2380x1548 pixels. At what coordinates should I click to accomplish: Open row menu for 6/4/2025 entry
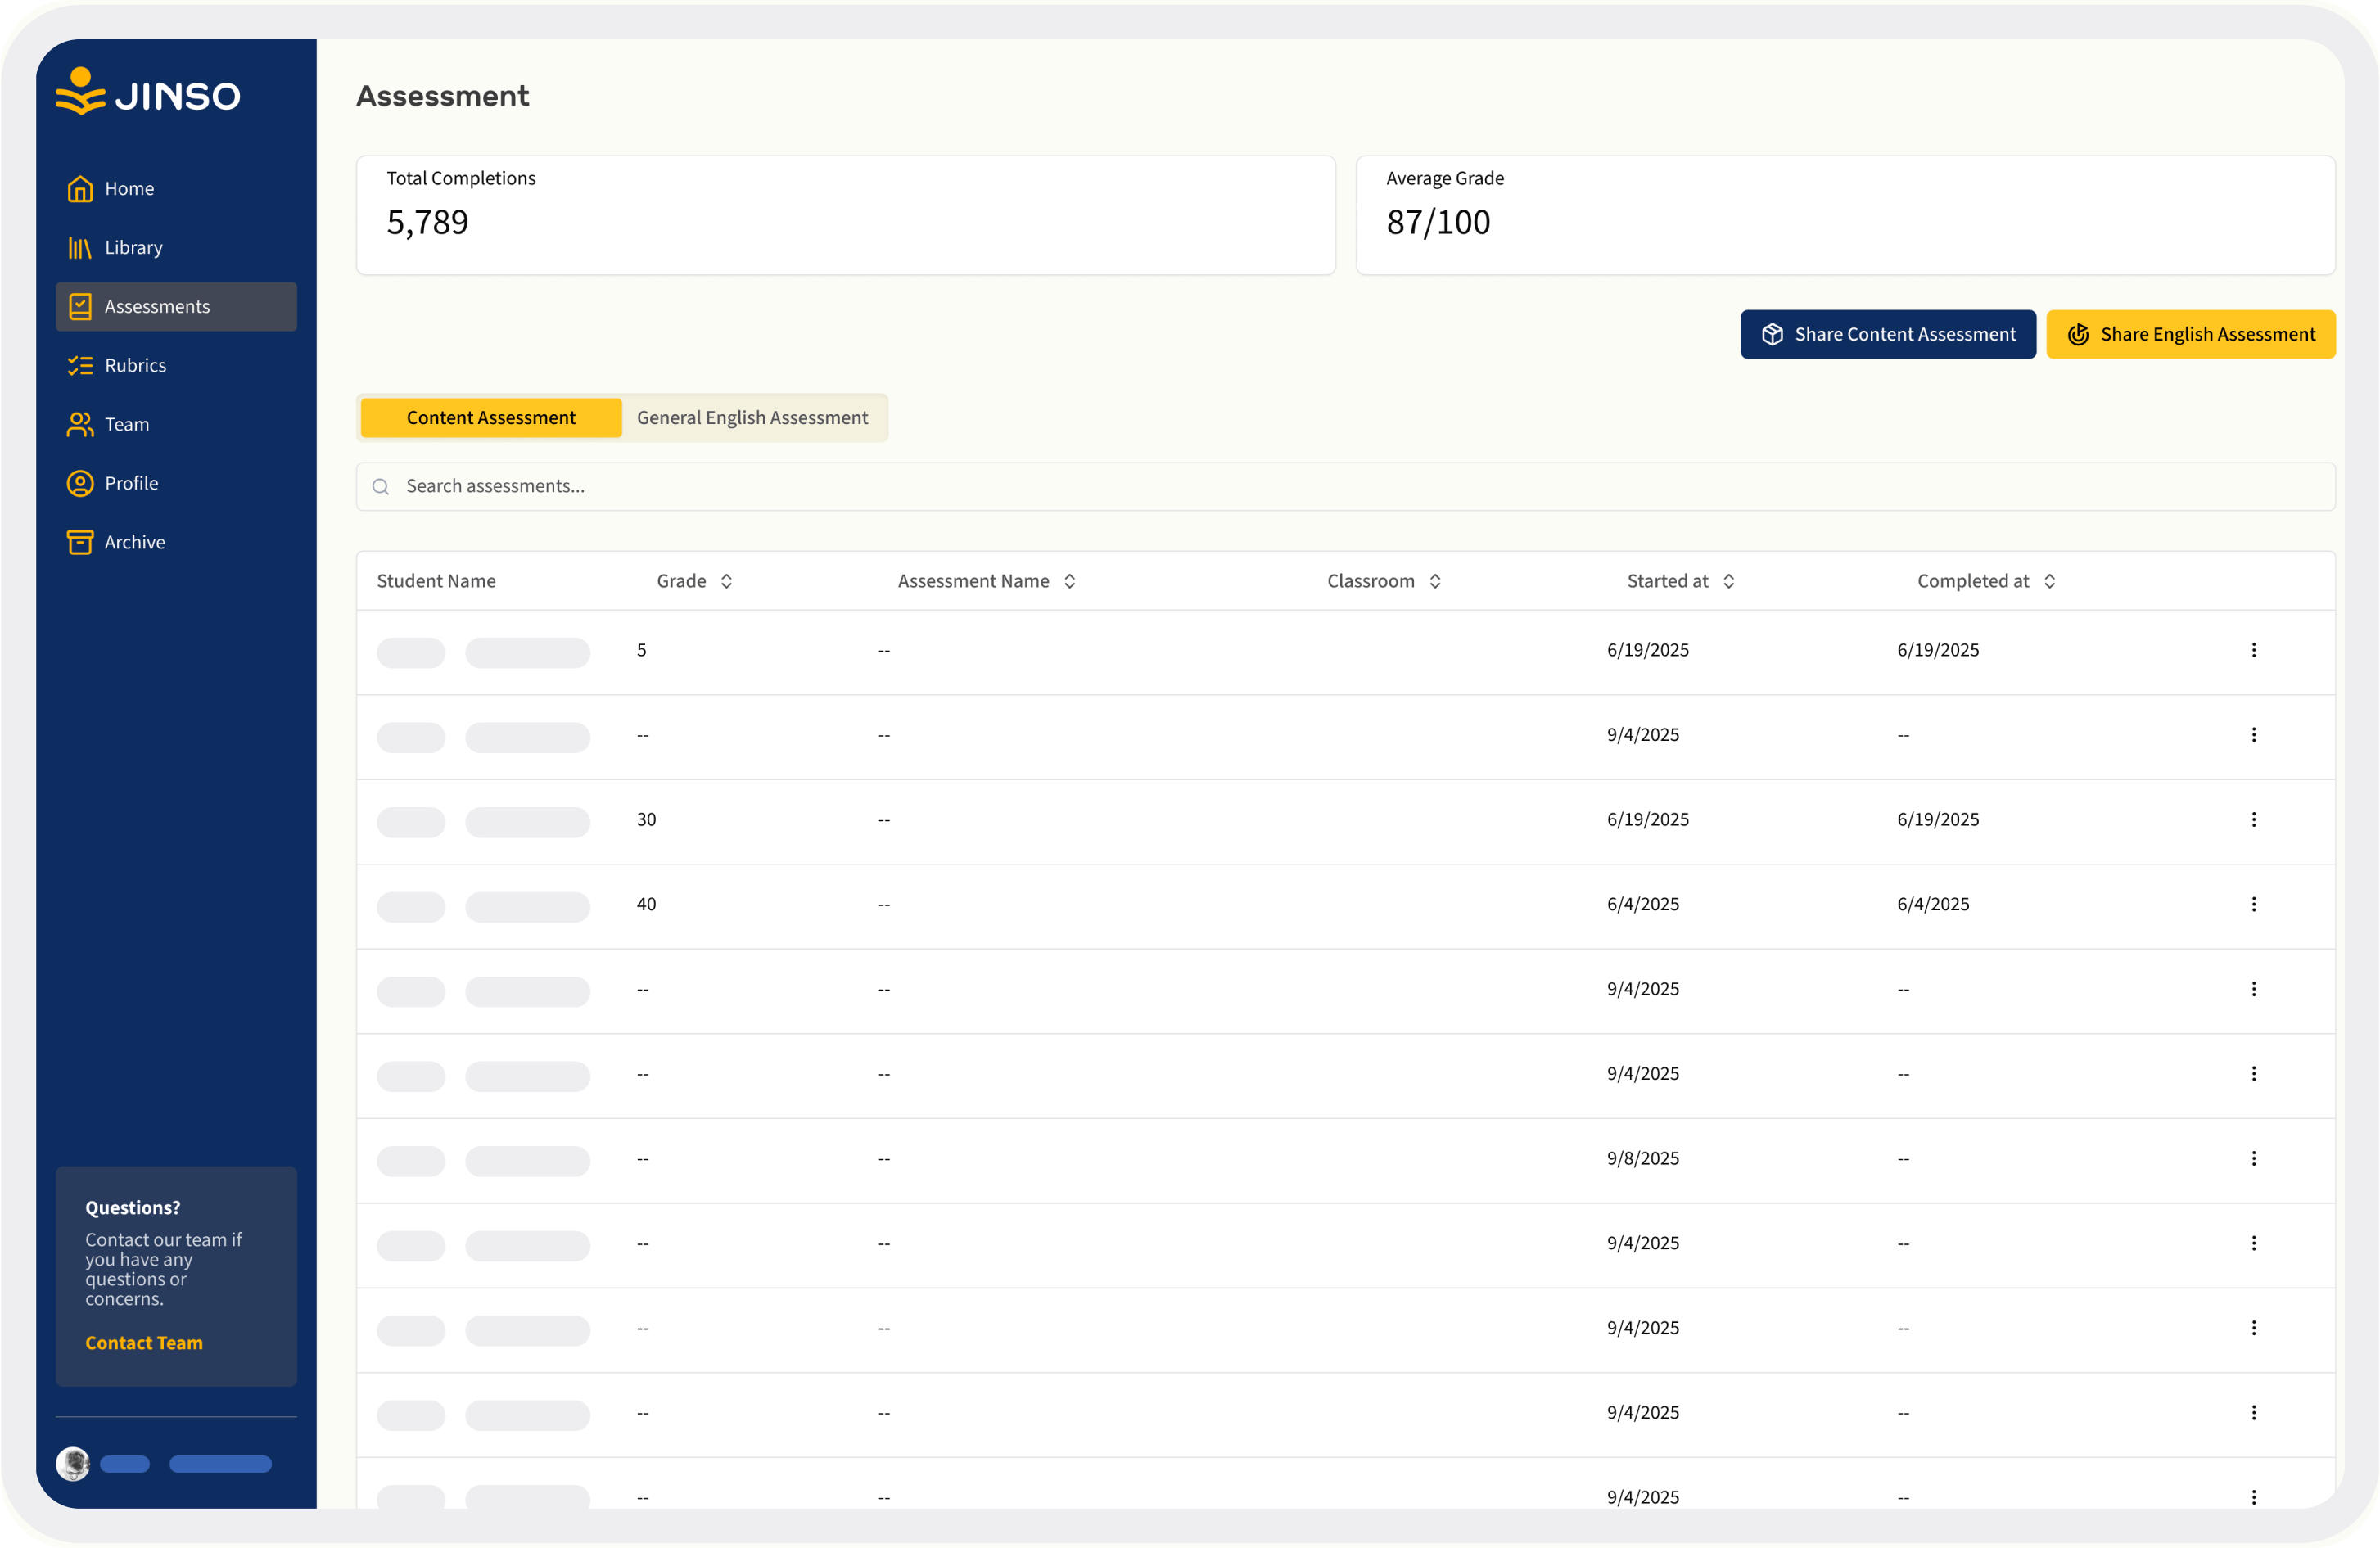[x=2253, y=904]
